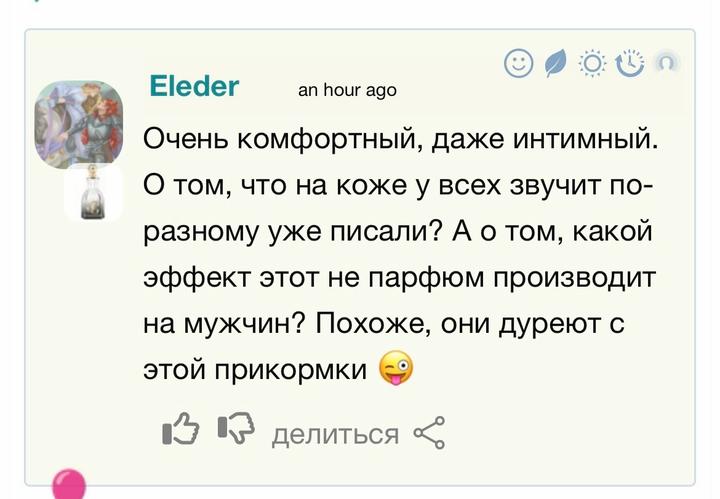Click the winking tongue emoji in comment

(x=397, y=369)
